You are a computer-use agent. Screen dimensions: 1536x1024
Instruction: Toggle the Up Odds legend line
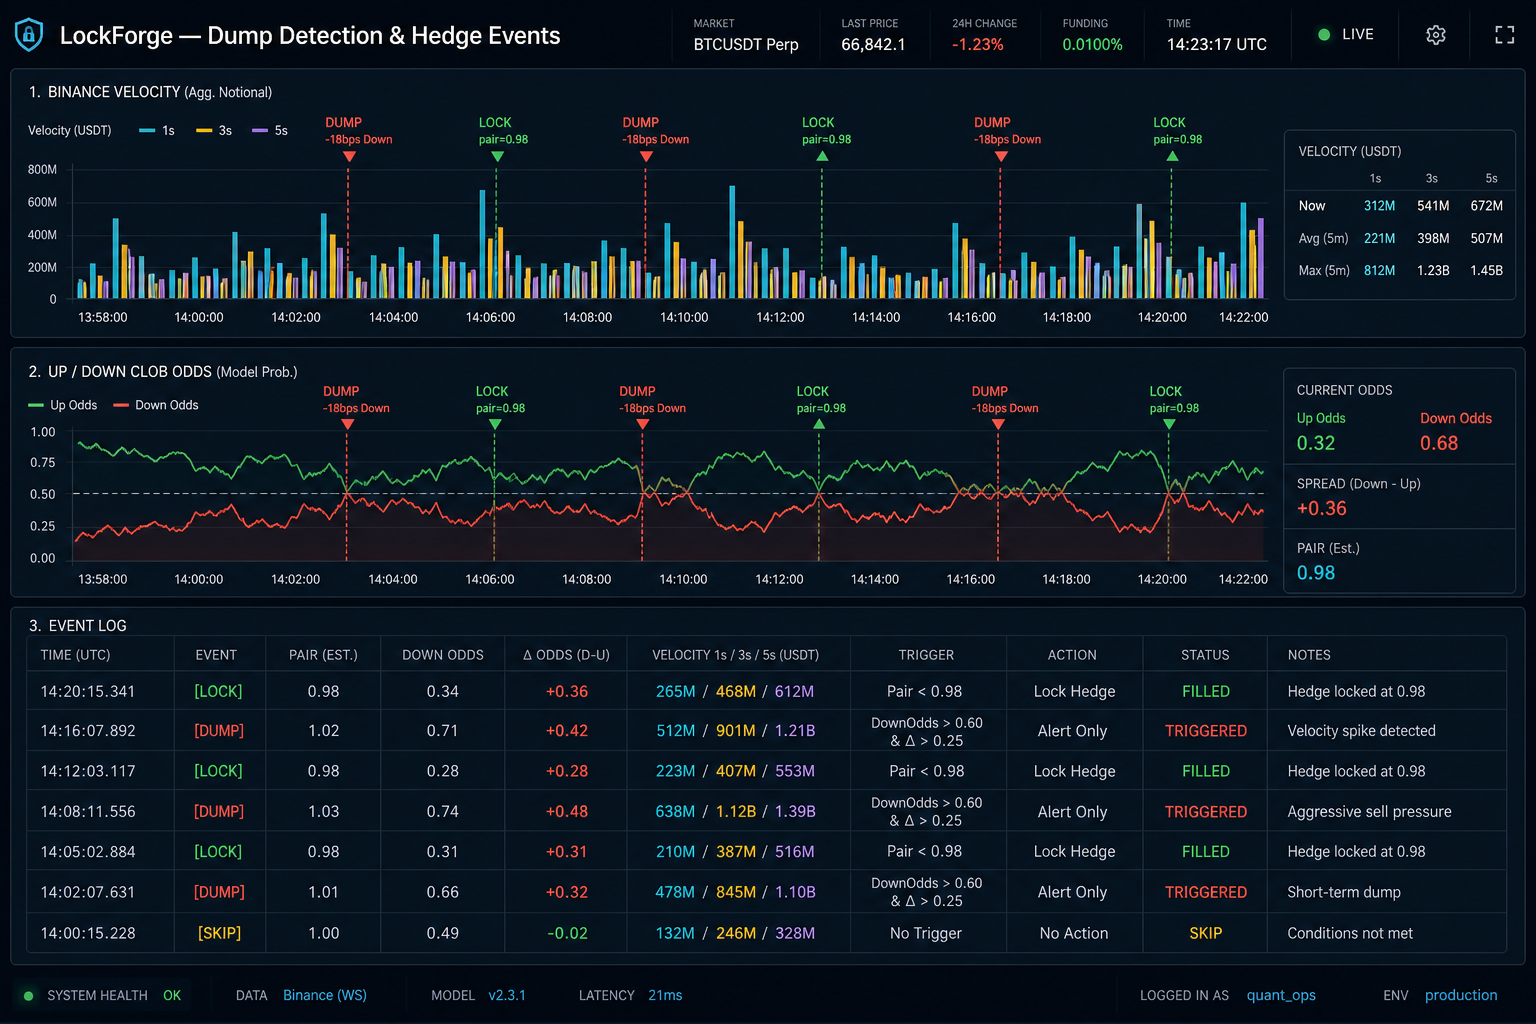click(63, 405)
